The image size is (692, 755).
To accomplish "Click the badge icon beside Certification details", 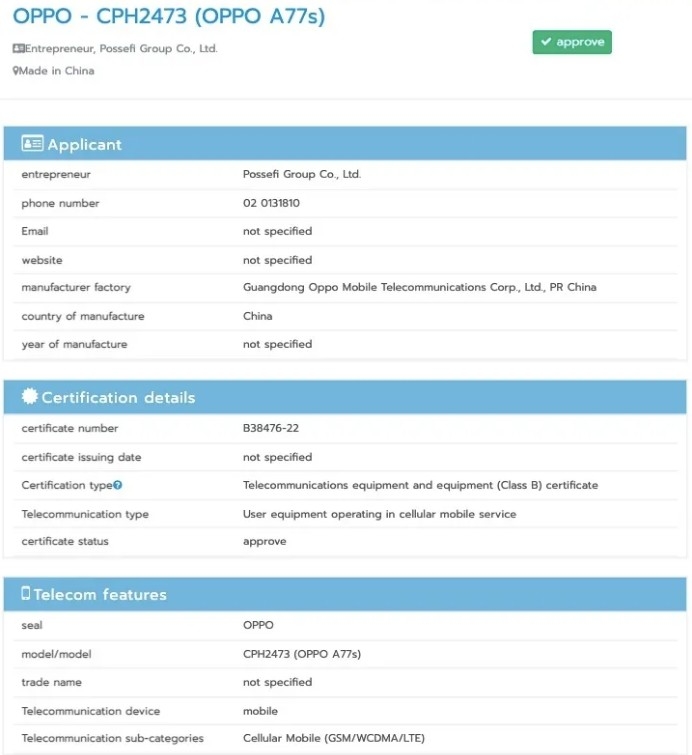I will 30,397.
